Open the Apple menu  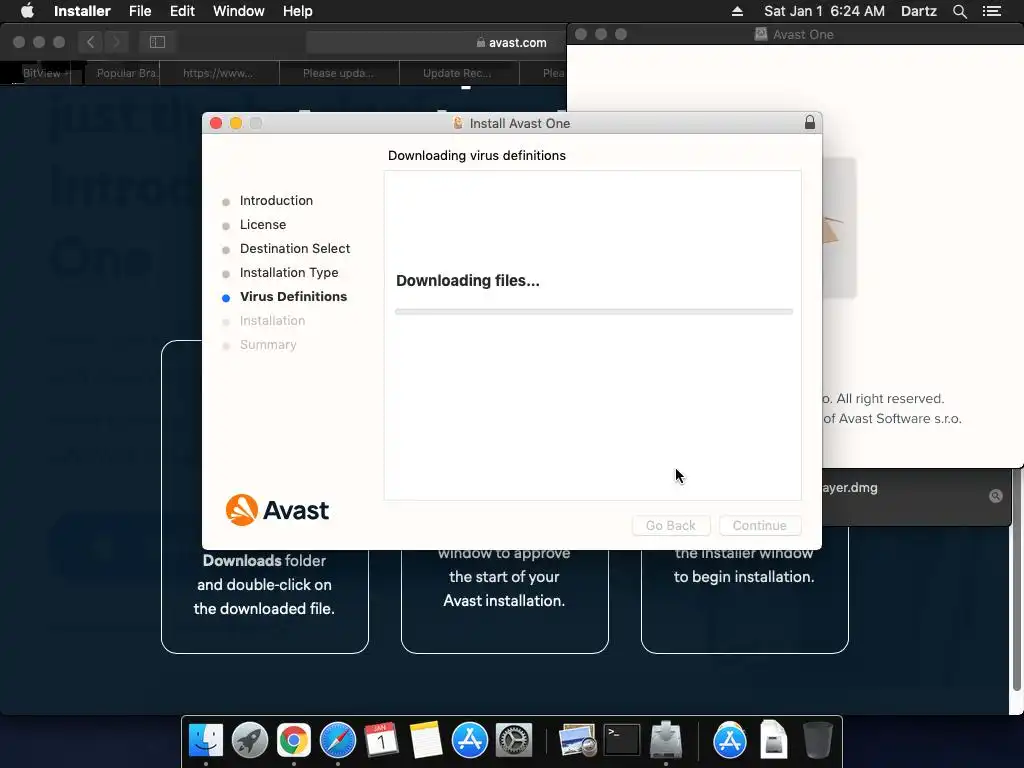pyautogui.click(x=27, y=11)
